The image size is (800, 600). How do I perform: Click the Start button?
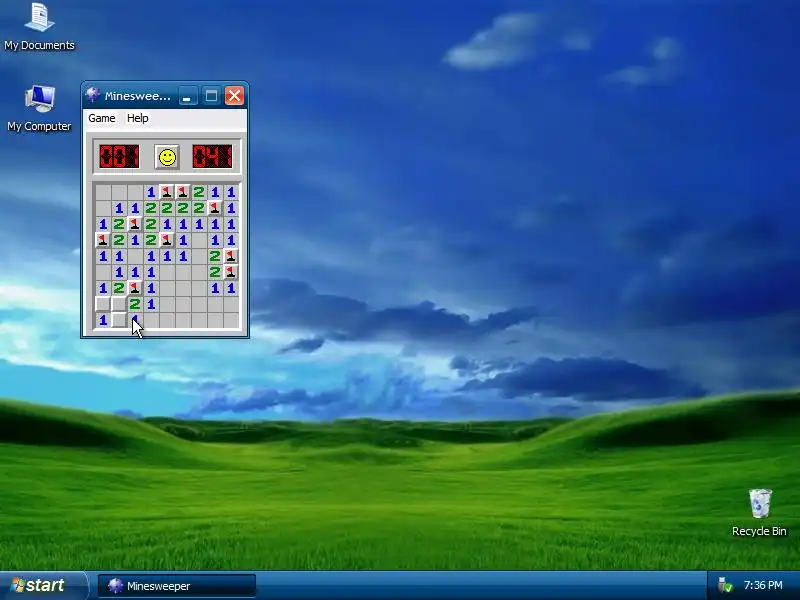tap(43, 585)
